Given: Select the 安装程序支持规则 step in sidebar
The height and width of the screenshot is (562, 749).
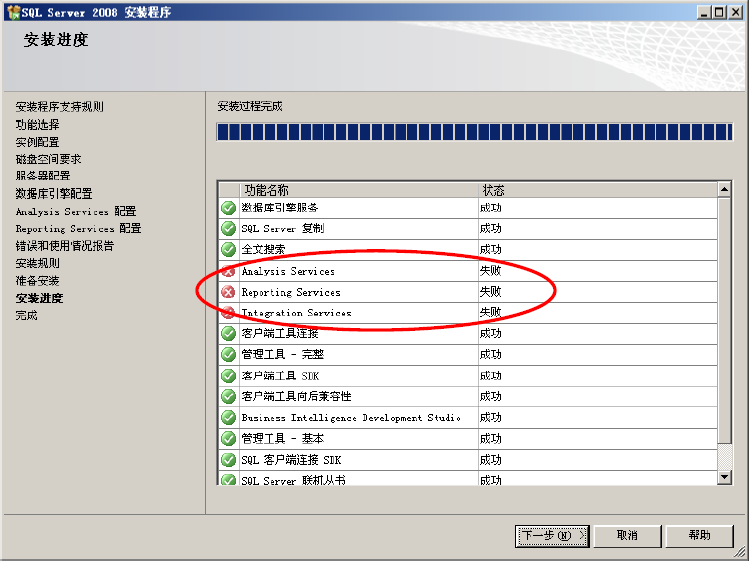Looking at the screenshot, I should (x=60, y=106).
